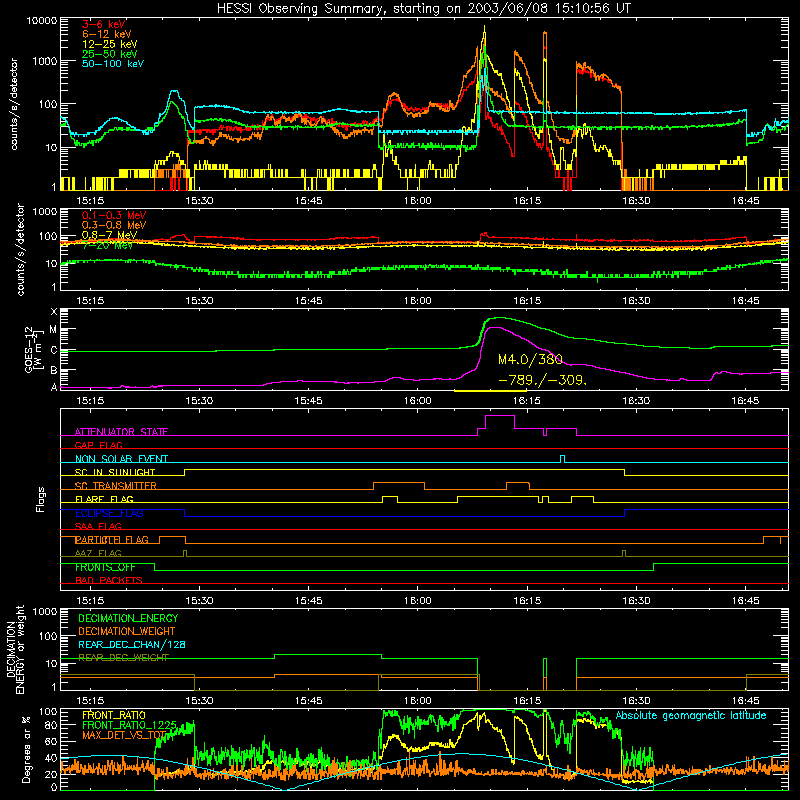The height and width of the screenshot is (800, 800).
Task: Click the NON_SOLAR_EVENT pulse near 16:20
Action: click(x=562, y=459)
